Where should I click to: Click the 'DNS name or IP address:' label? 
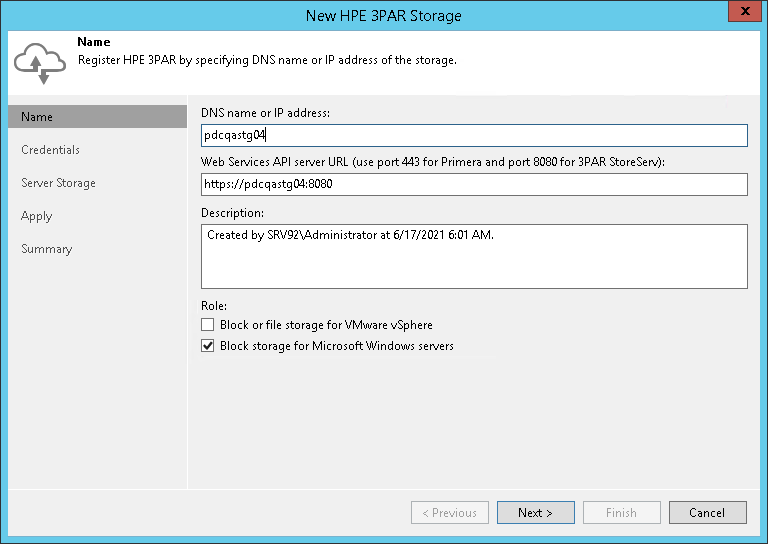265,113
